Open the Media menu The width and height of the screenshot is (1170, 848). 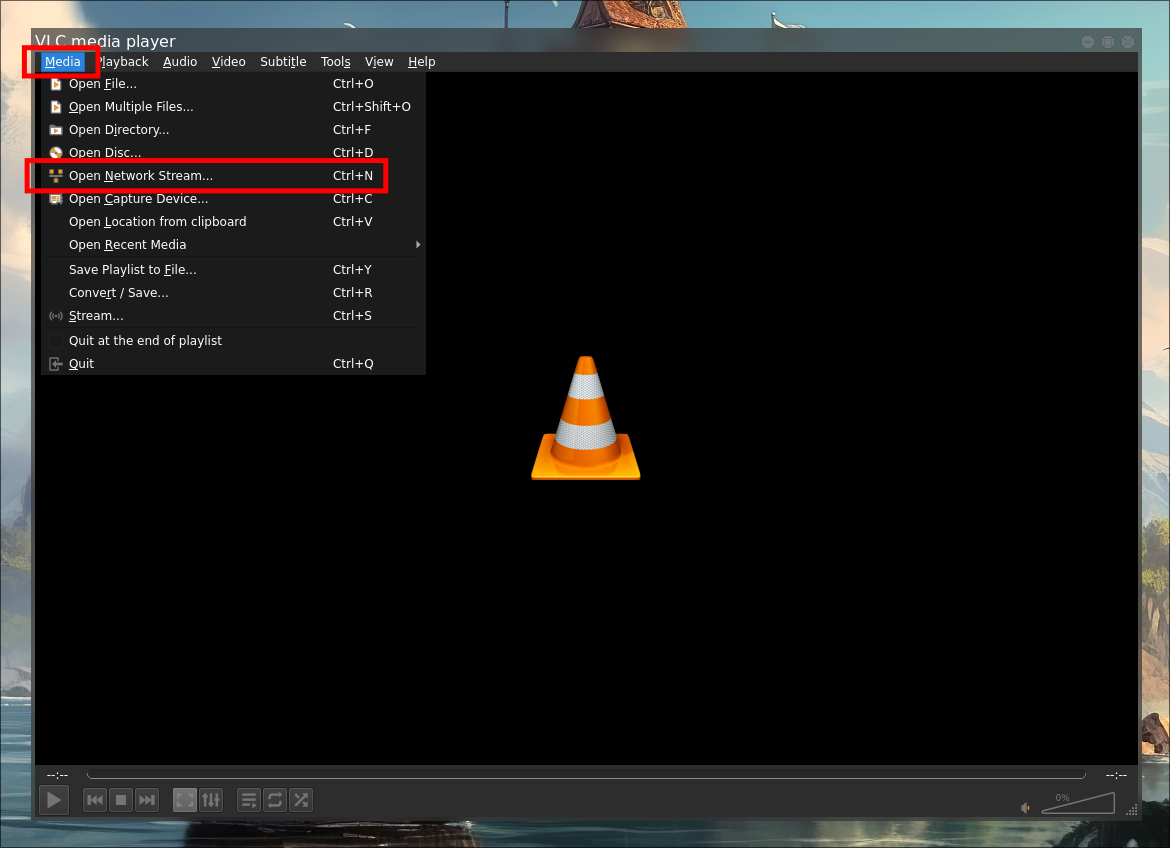[63, 62]
